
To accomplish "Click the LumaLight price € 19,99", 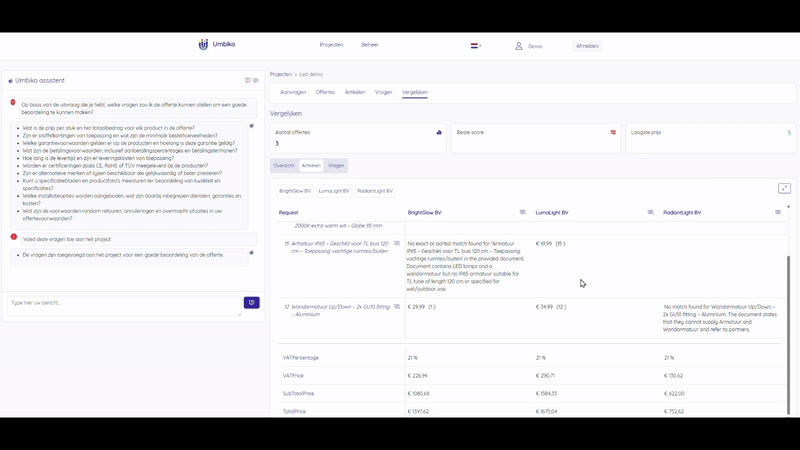I will (x=544, y=244).
